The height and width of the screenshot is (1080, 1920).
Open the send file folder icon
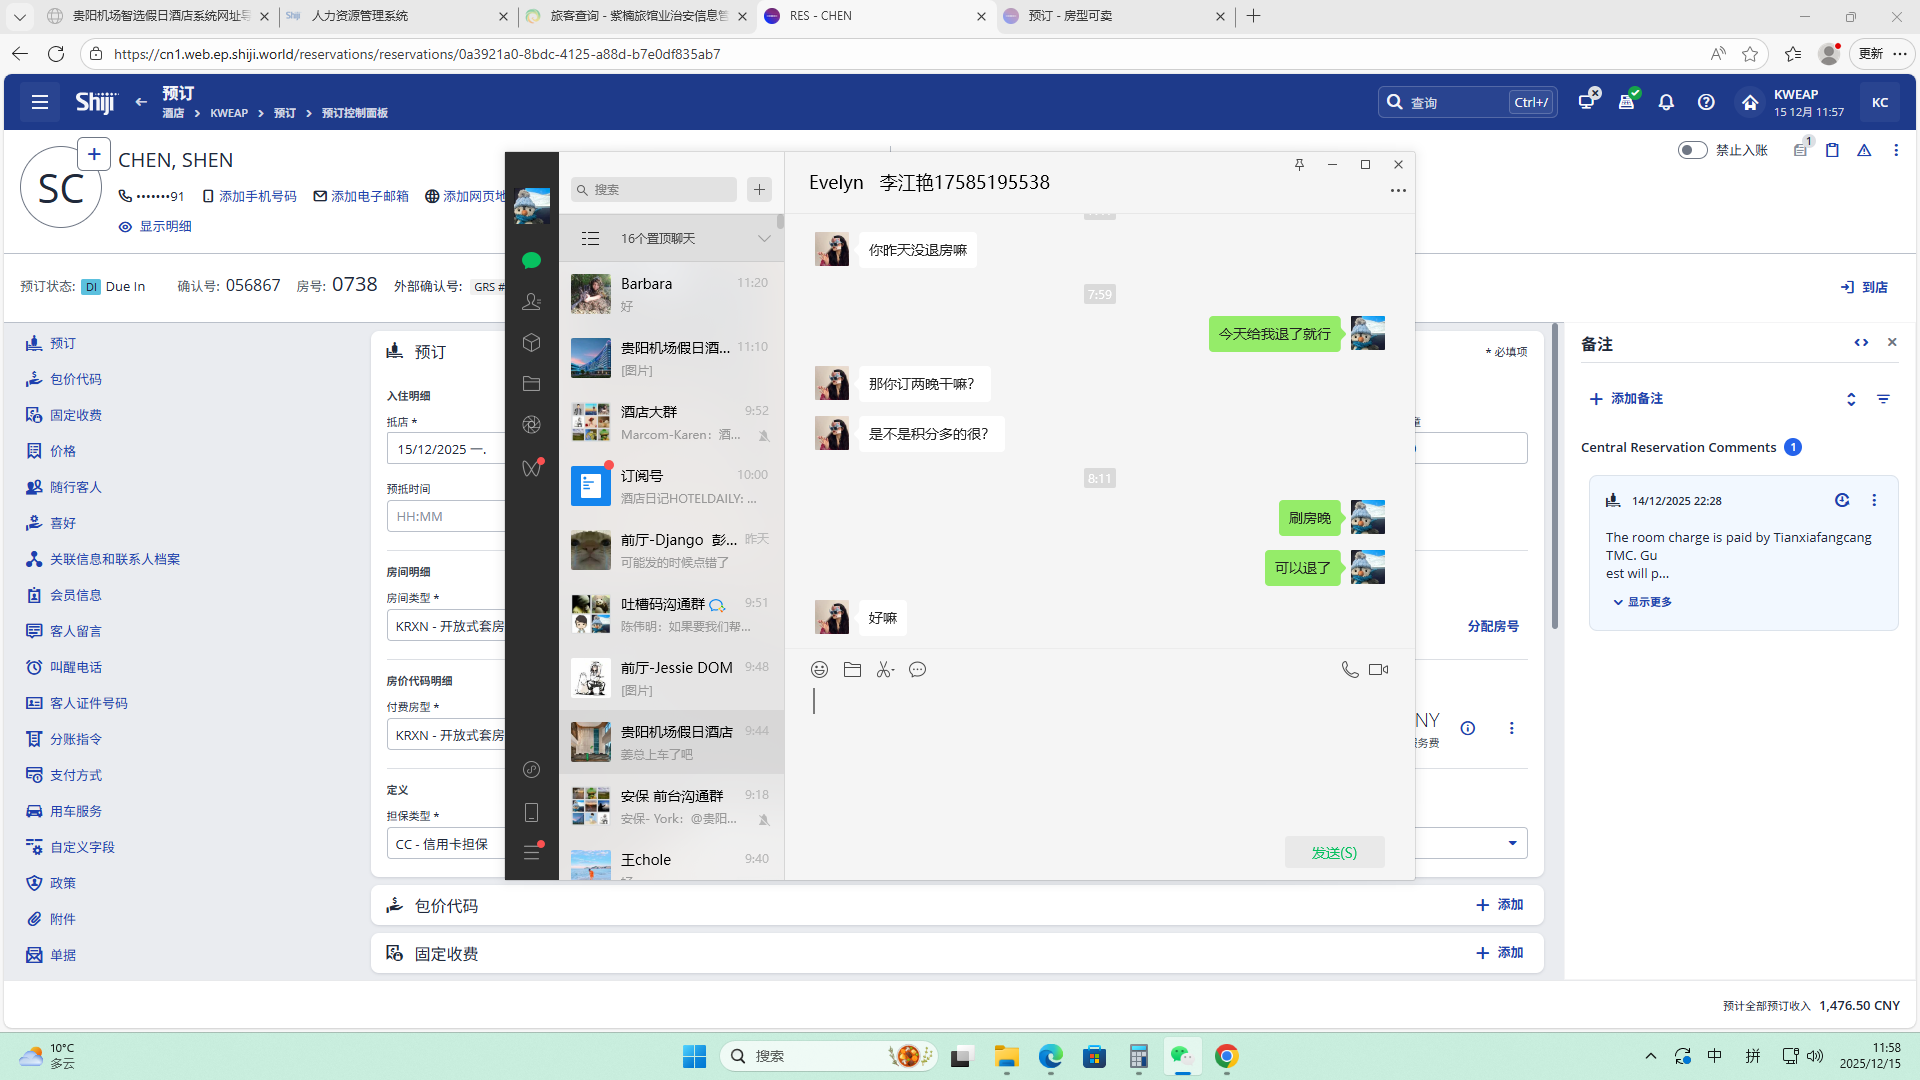pos(852,670)
